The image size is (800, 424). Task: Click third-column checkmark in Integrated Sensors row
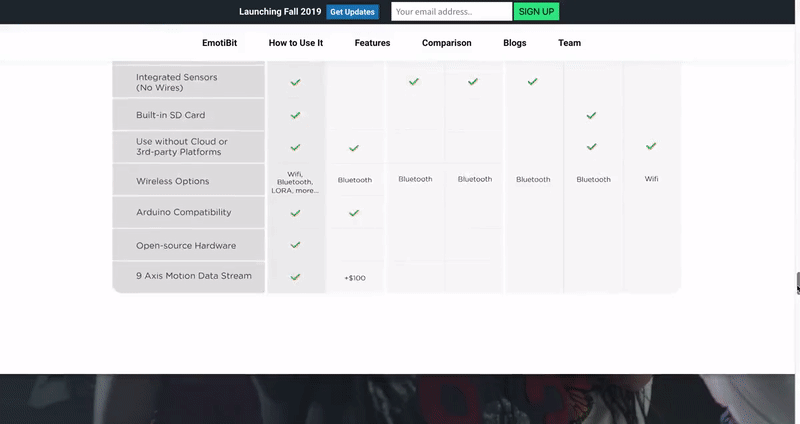(x=414, y=82)
